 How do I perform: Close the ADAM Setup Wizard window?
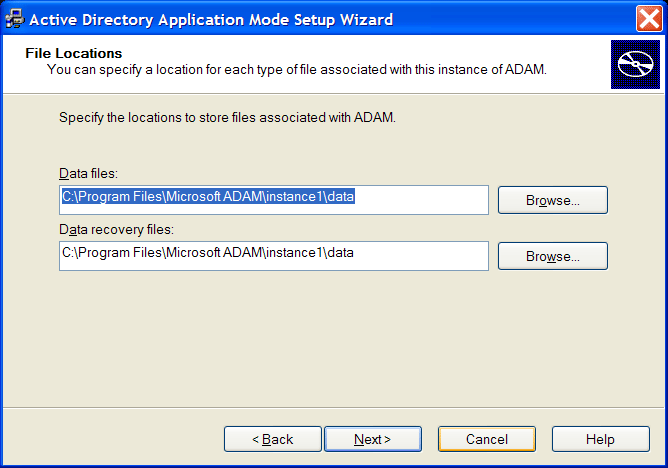pyautogui.click(x=649, y=19)
